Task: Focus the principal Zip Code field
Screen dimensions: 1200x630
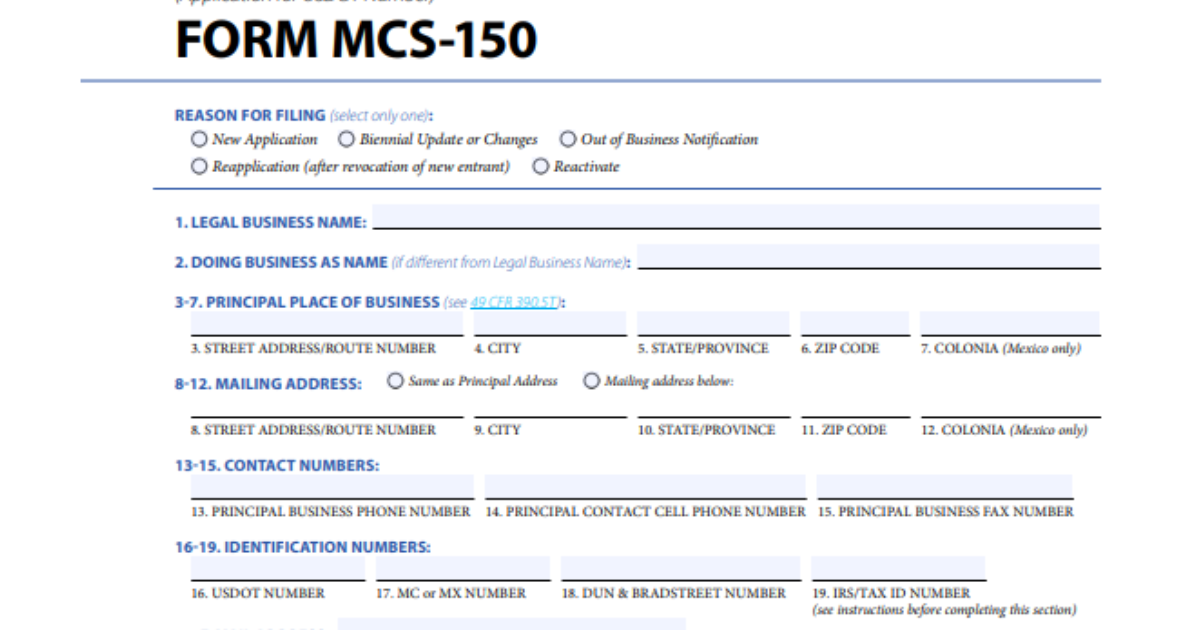Action: coord(854,324)
